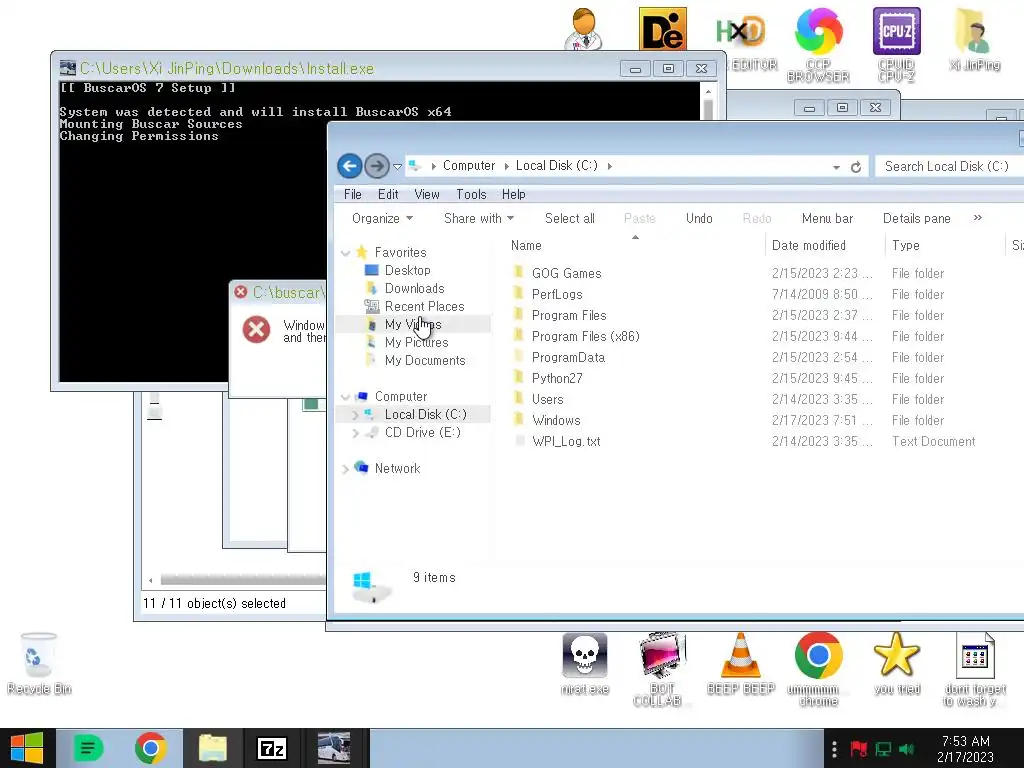Select the Users folder
Viewport: 1024px width, 768px height.
point(547,399)
